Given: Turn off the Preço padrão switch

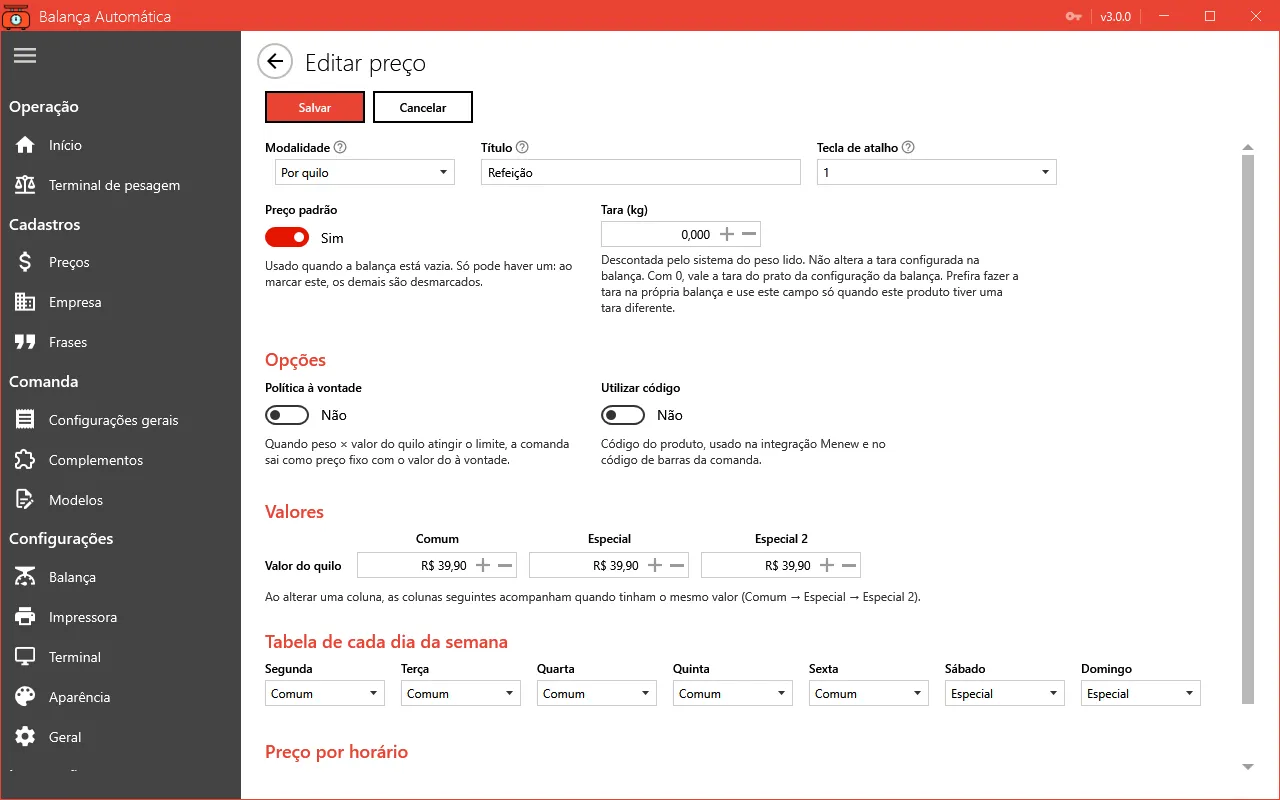Looking at the screenshot, I should click(x=287, y=237).
